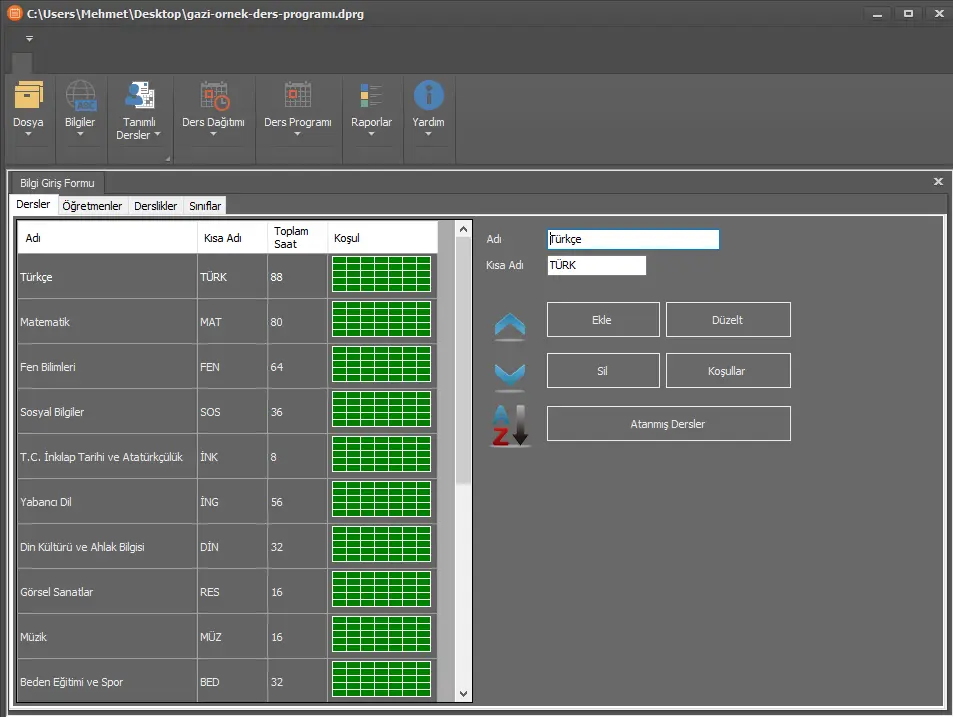Click the Matematik green condition grid
Viewport: 953px width, 717px height.
(x=381, y=320)
